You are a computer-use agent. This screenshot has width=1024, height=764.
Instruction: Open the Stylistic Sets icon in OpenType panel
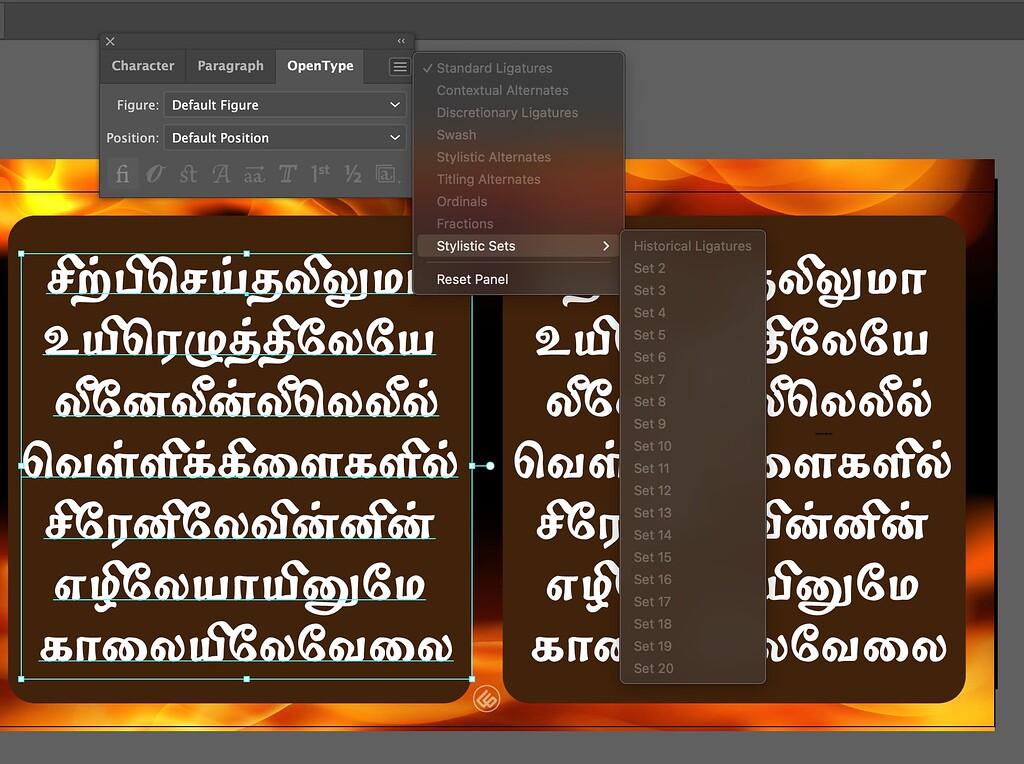tap(385, 173)
